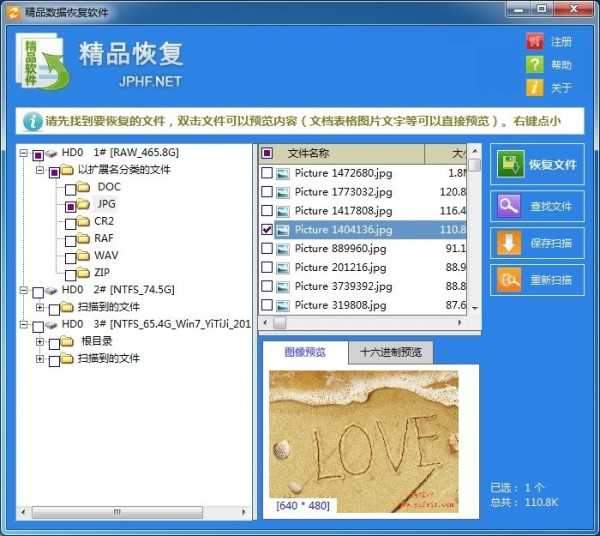Click the 恢复文件 recover files button

pyautogui.click(x=537, y=164)
